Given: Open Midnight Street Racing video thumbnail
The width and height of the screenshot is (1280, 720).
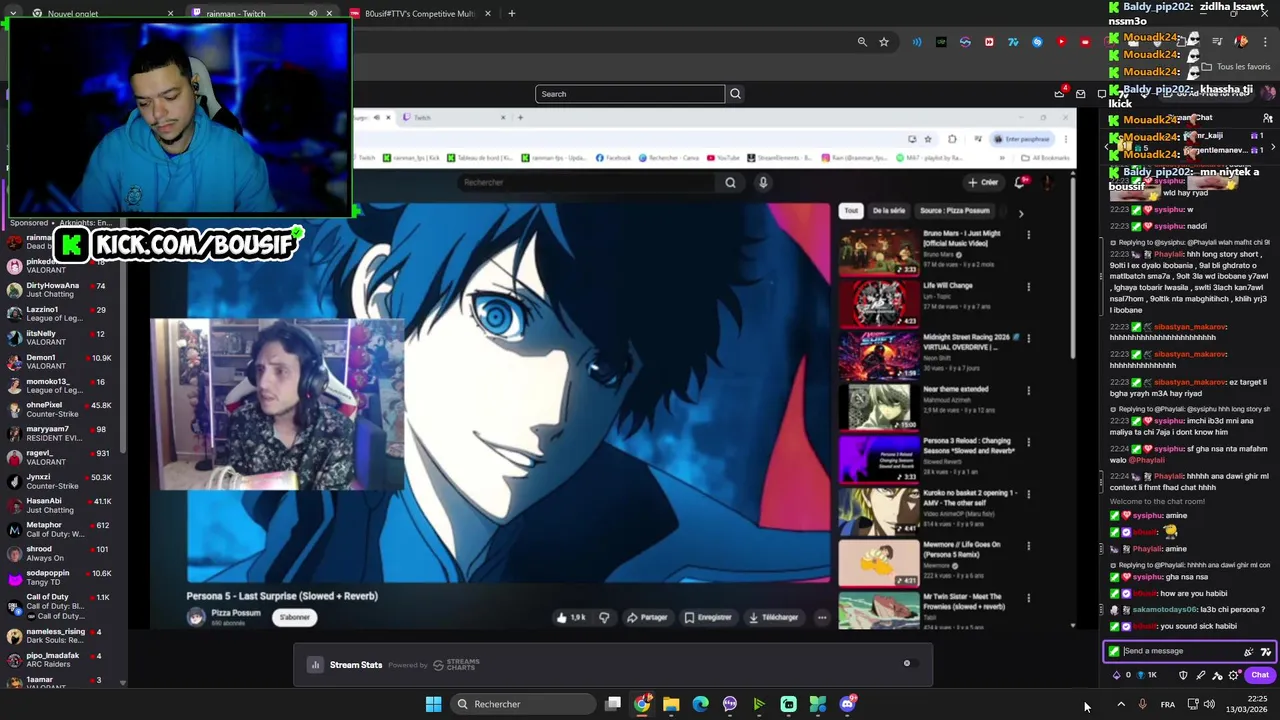Looking at the screenshot, I should [879, 355].
